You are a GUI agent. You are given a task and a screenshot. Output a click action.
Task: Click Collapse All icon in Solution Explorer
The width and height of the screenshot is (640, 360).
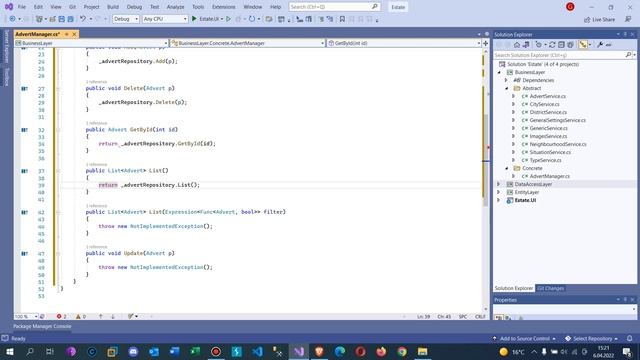pyautogui.click(x=561, y=45)
